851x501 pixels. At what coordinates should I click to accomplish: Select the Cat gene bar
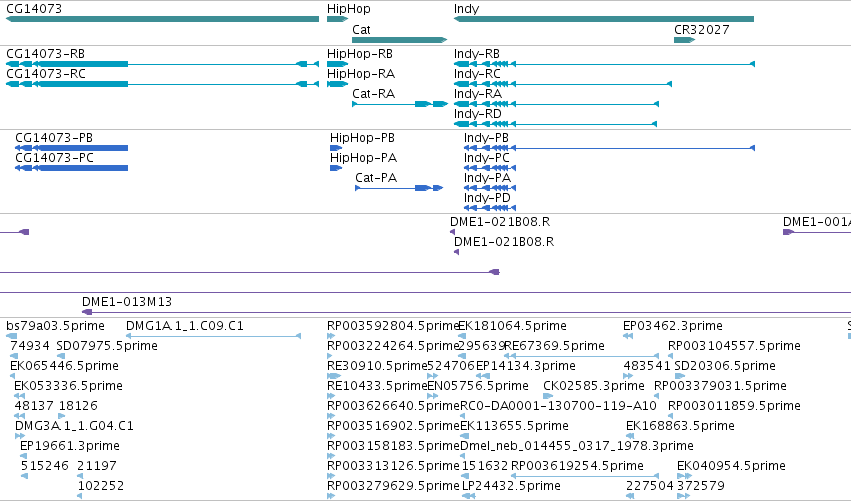pos(399,40)
